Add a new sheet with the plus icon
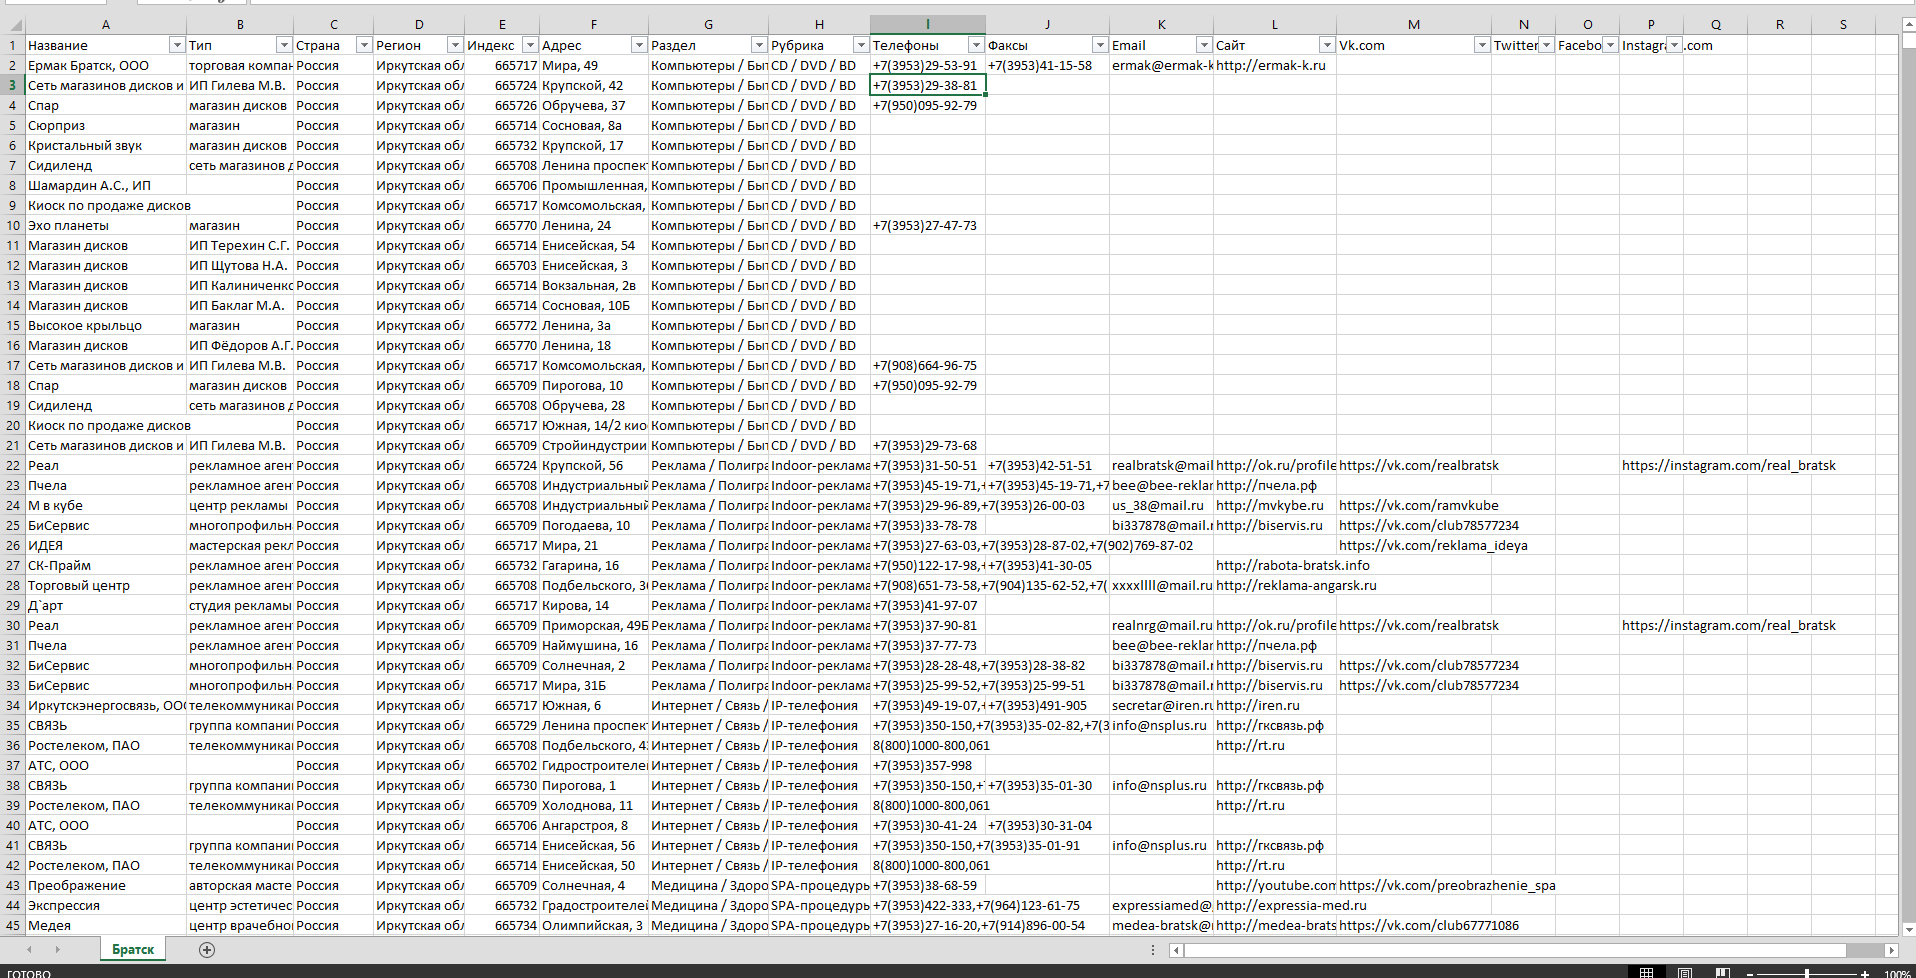Viewport: 1916px width, 978px height. point(207,950)
